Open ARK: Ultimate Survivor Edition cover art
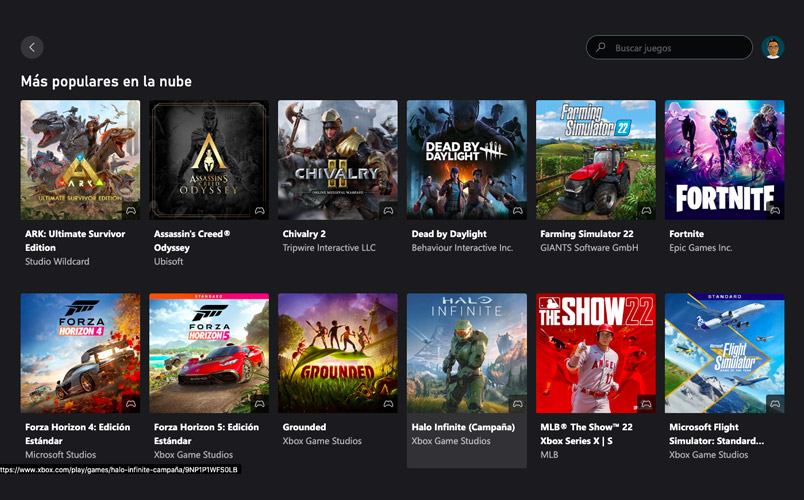Screen dimensions: 804x500 point(80,159)
